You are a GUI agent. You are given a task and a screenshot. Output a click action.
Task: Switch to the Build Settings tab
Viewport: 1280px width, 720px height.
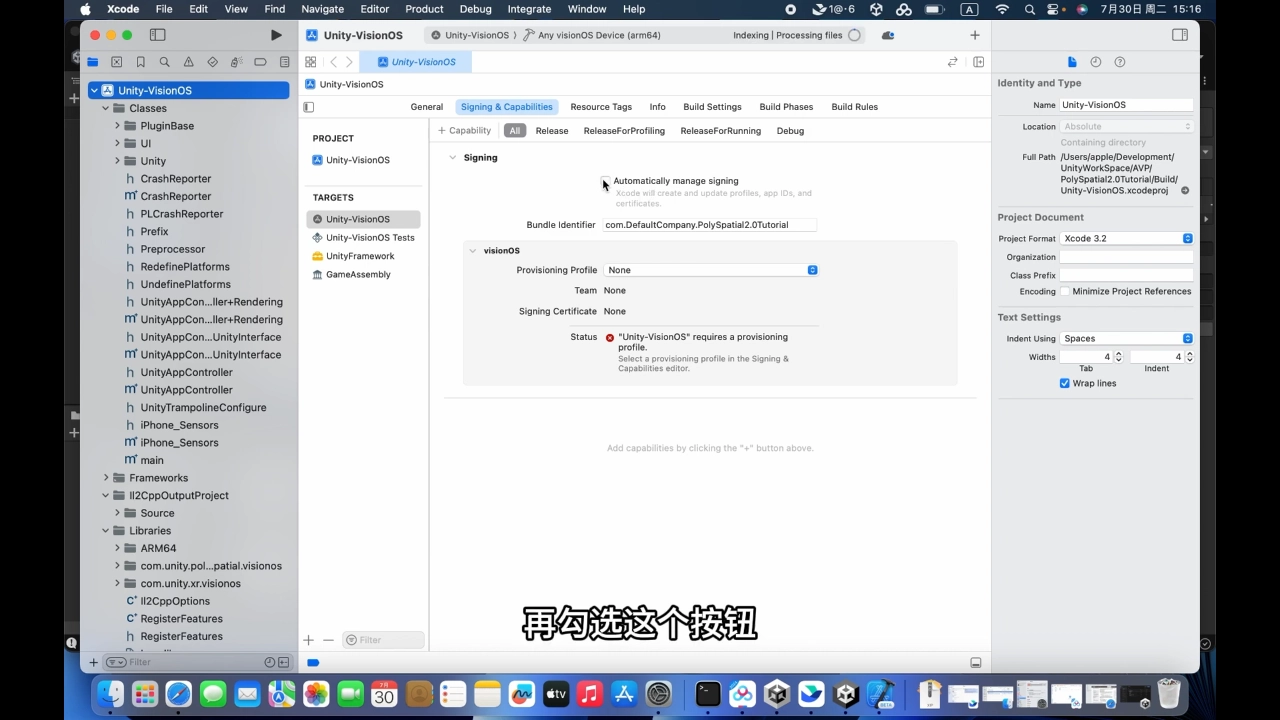click(712, 107)
